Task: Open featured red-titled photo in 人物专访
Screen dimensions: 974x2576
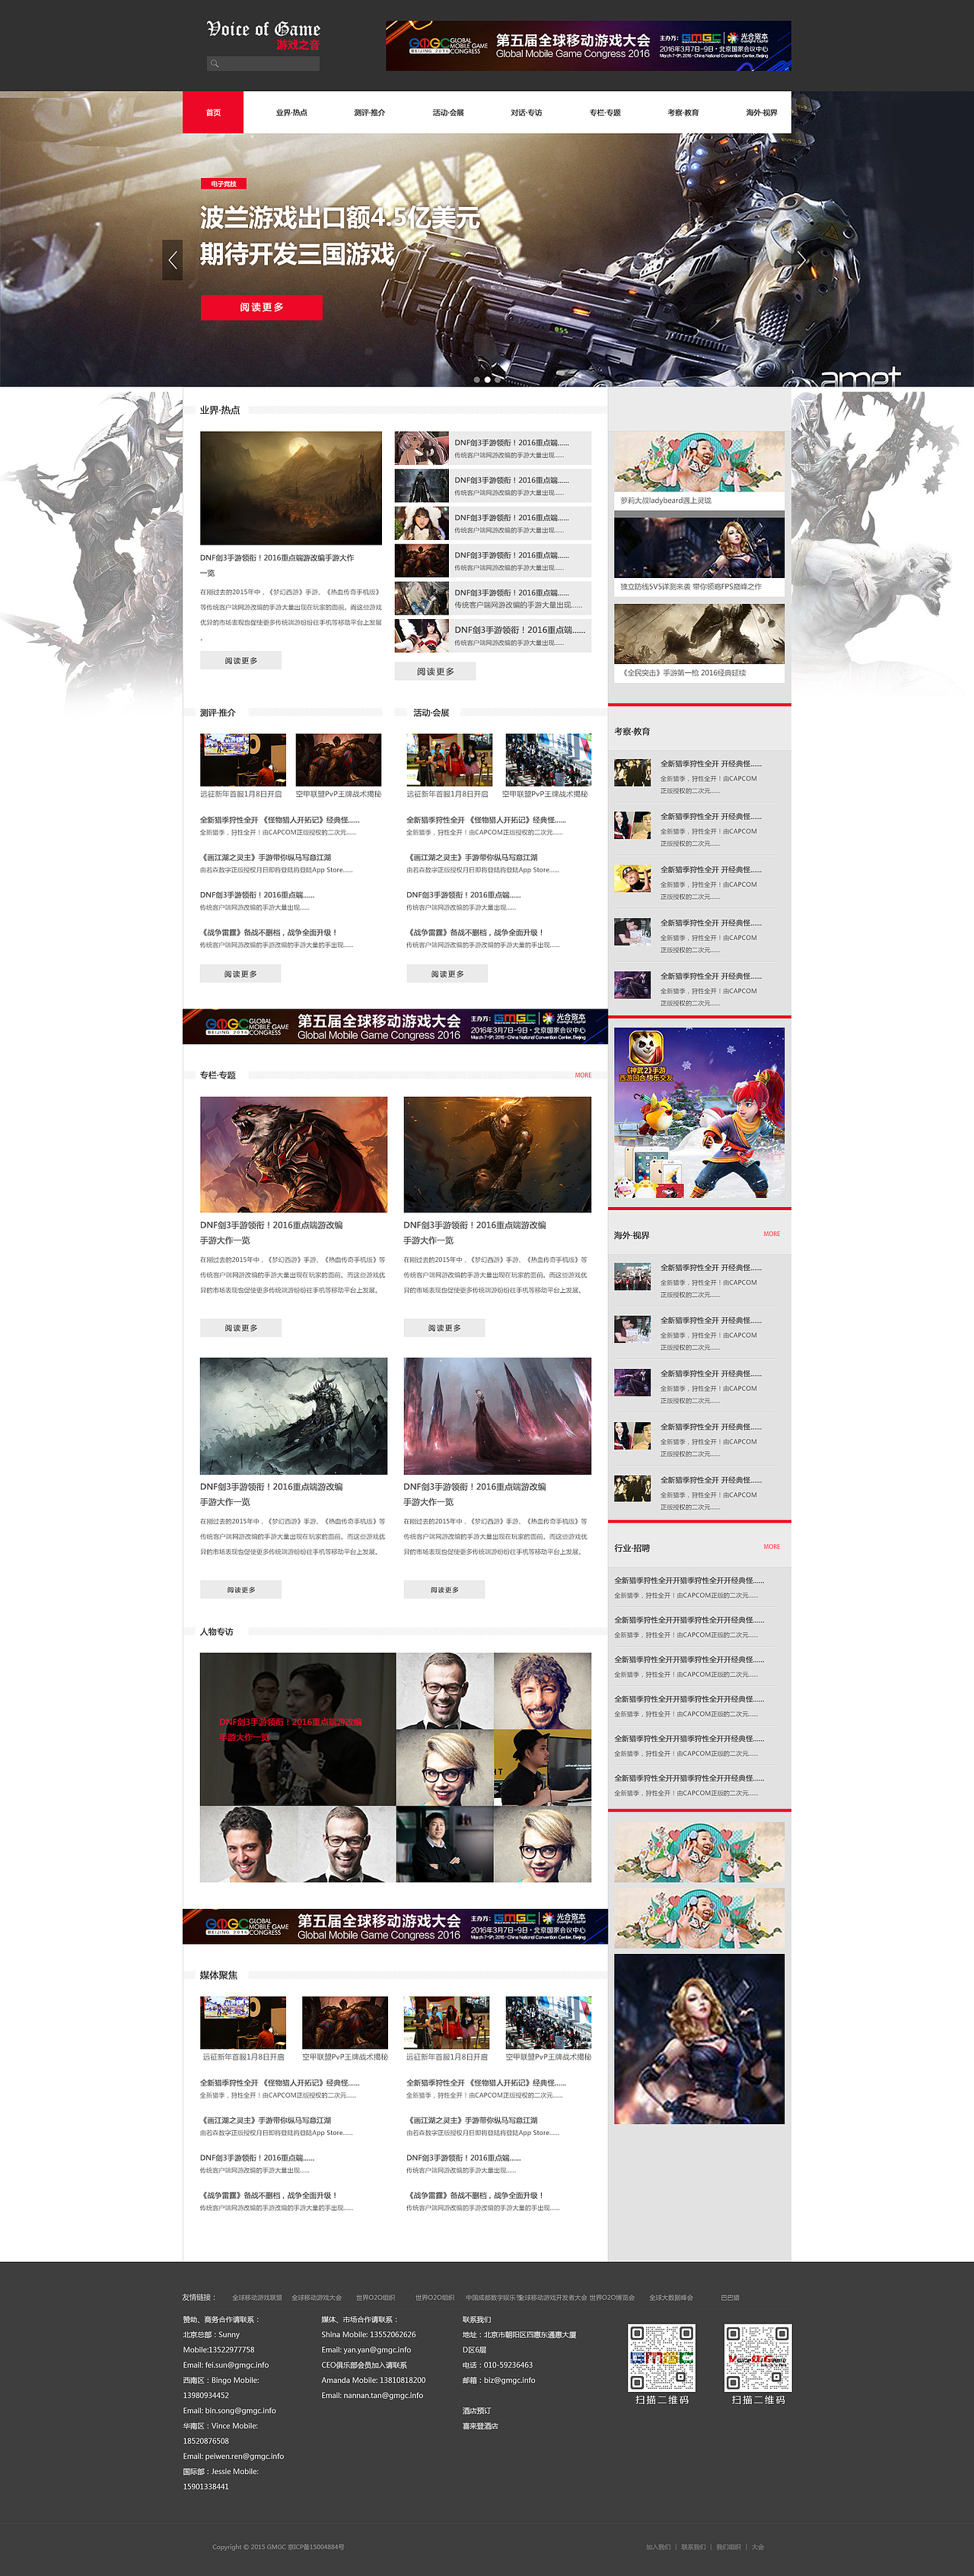Action: pyautogui.click(x=298, y=1729)
